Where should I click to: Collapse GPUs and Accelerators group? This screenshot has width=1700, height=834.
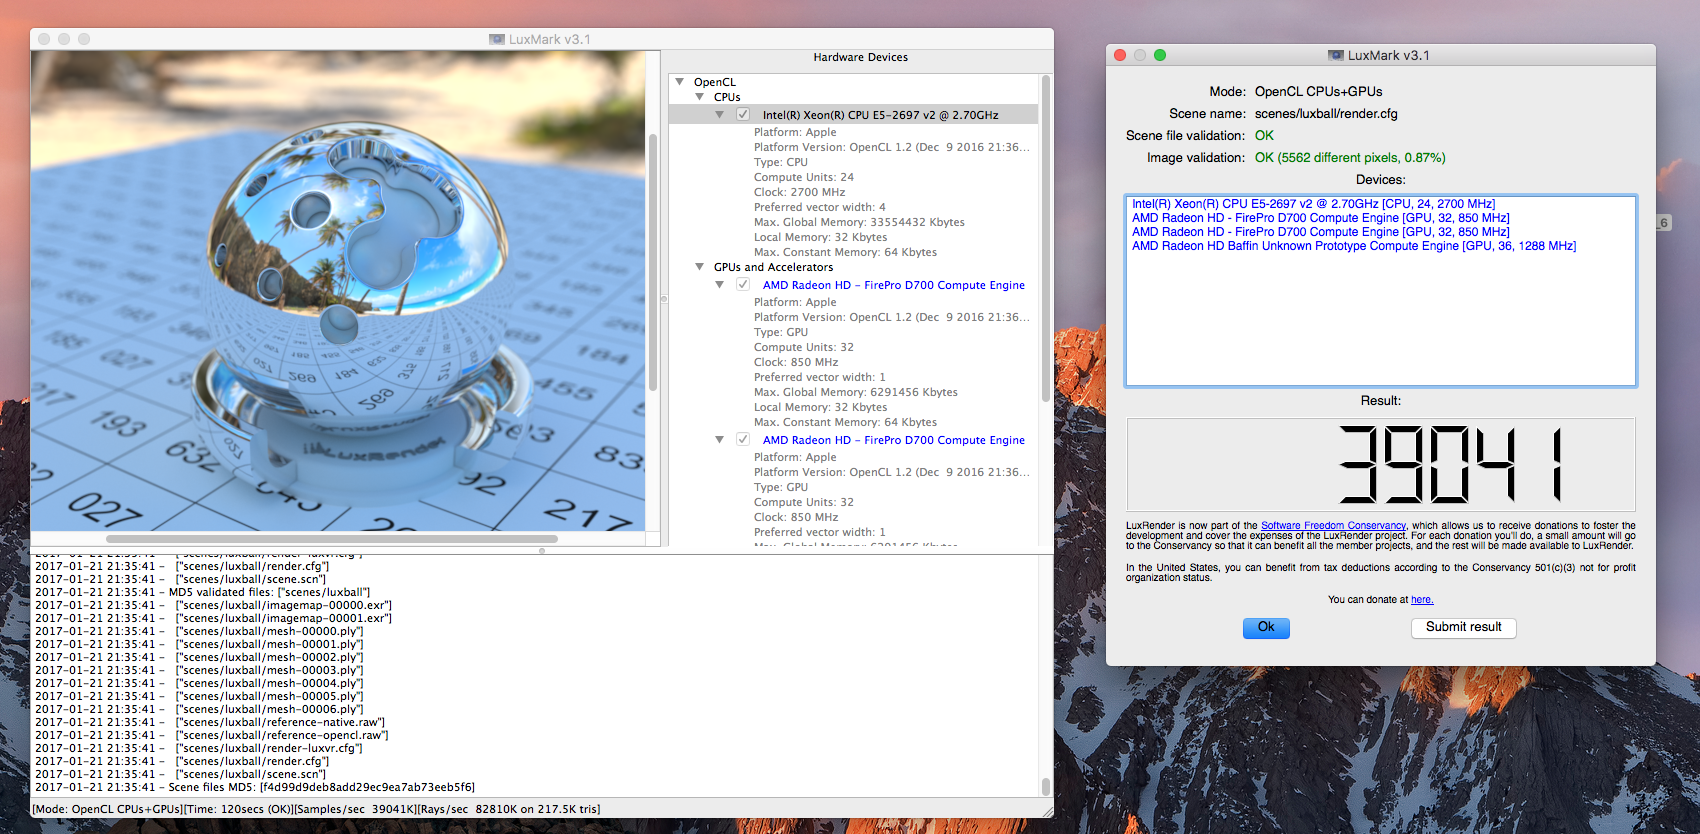click(x=700, y=267)
